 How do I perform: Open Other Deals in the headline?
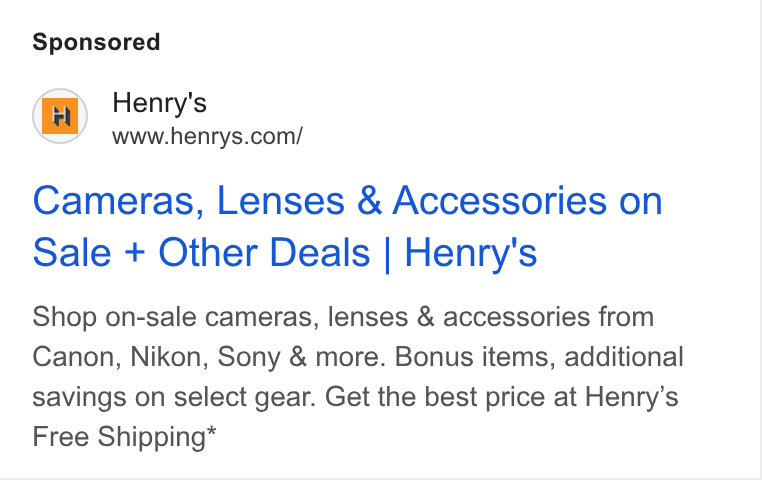coord(264,253)
